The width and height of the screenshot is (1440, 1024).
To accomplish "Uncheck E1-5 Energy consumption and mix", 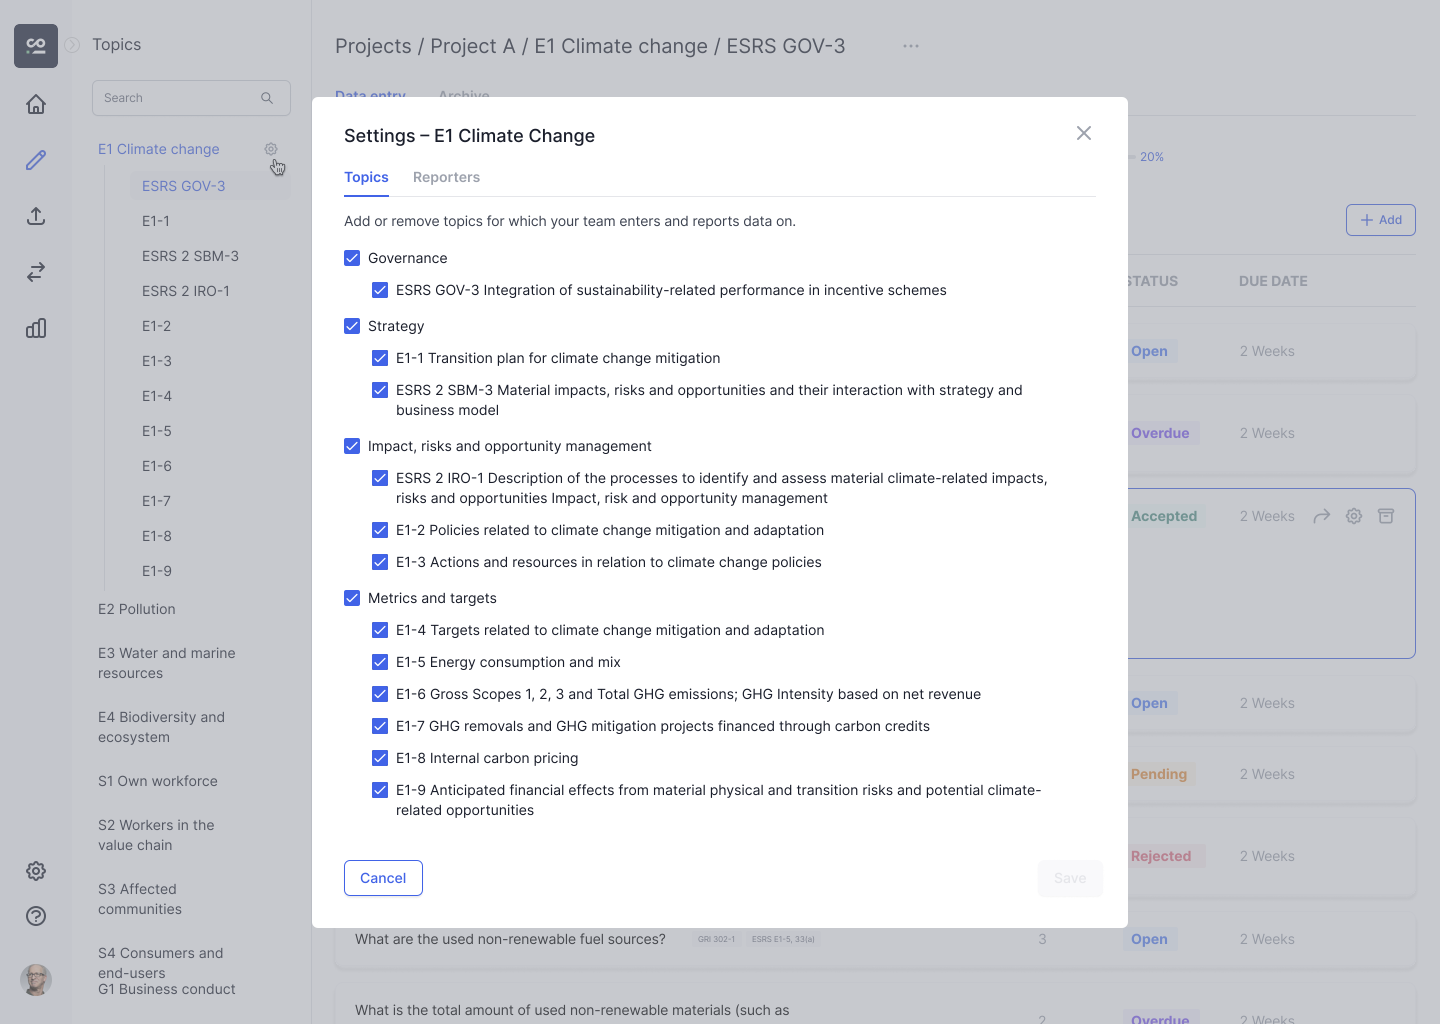I will click(380, 662).
